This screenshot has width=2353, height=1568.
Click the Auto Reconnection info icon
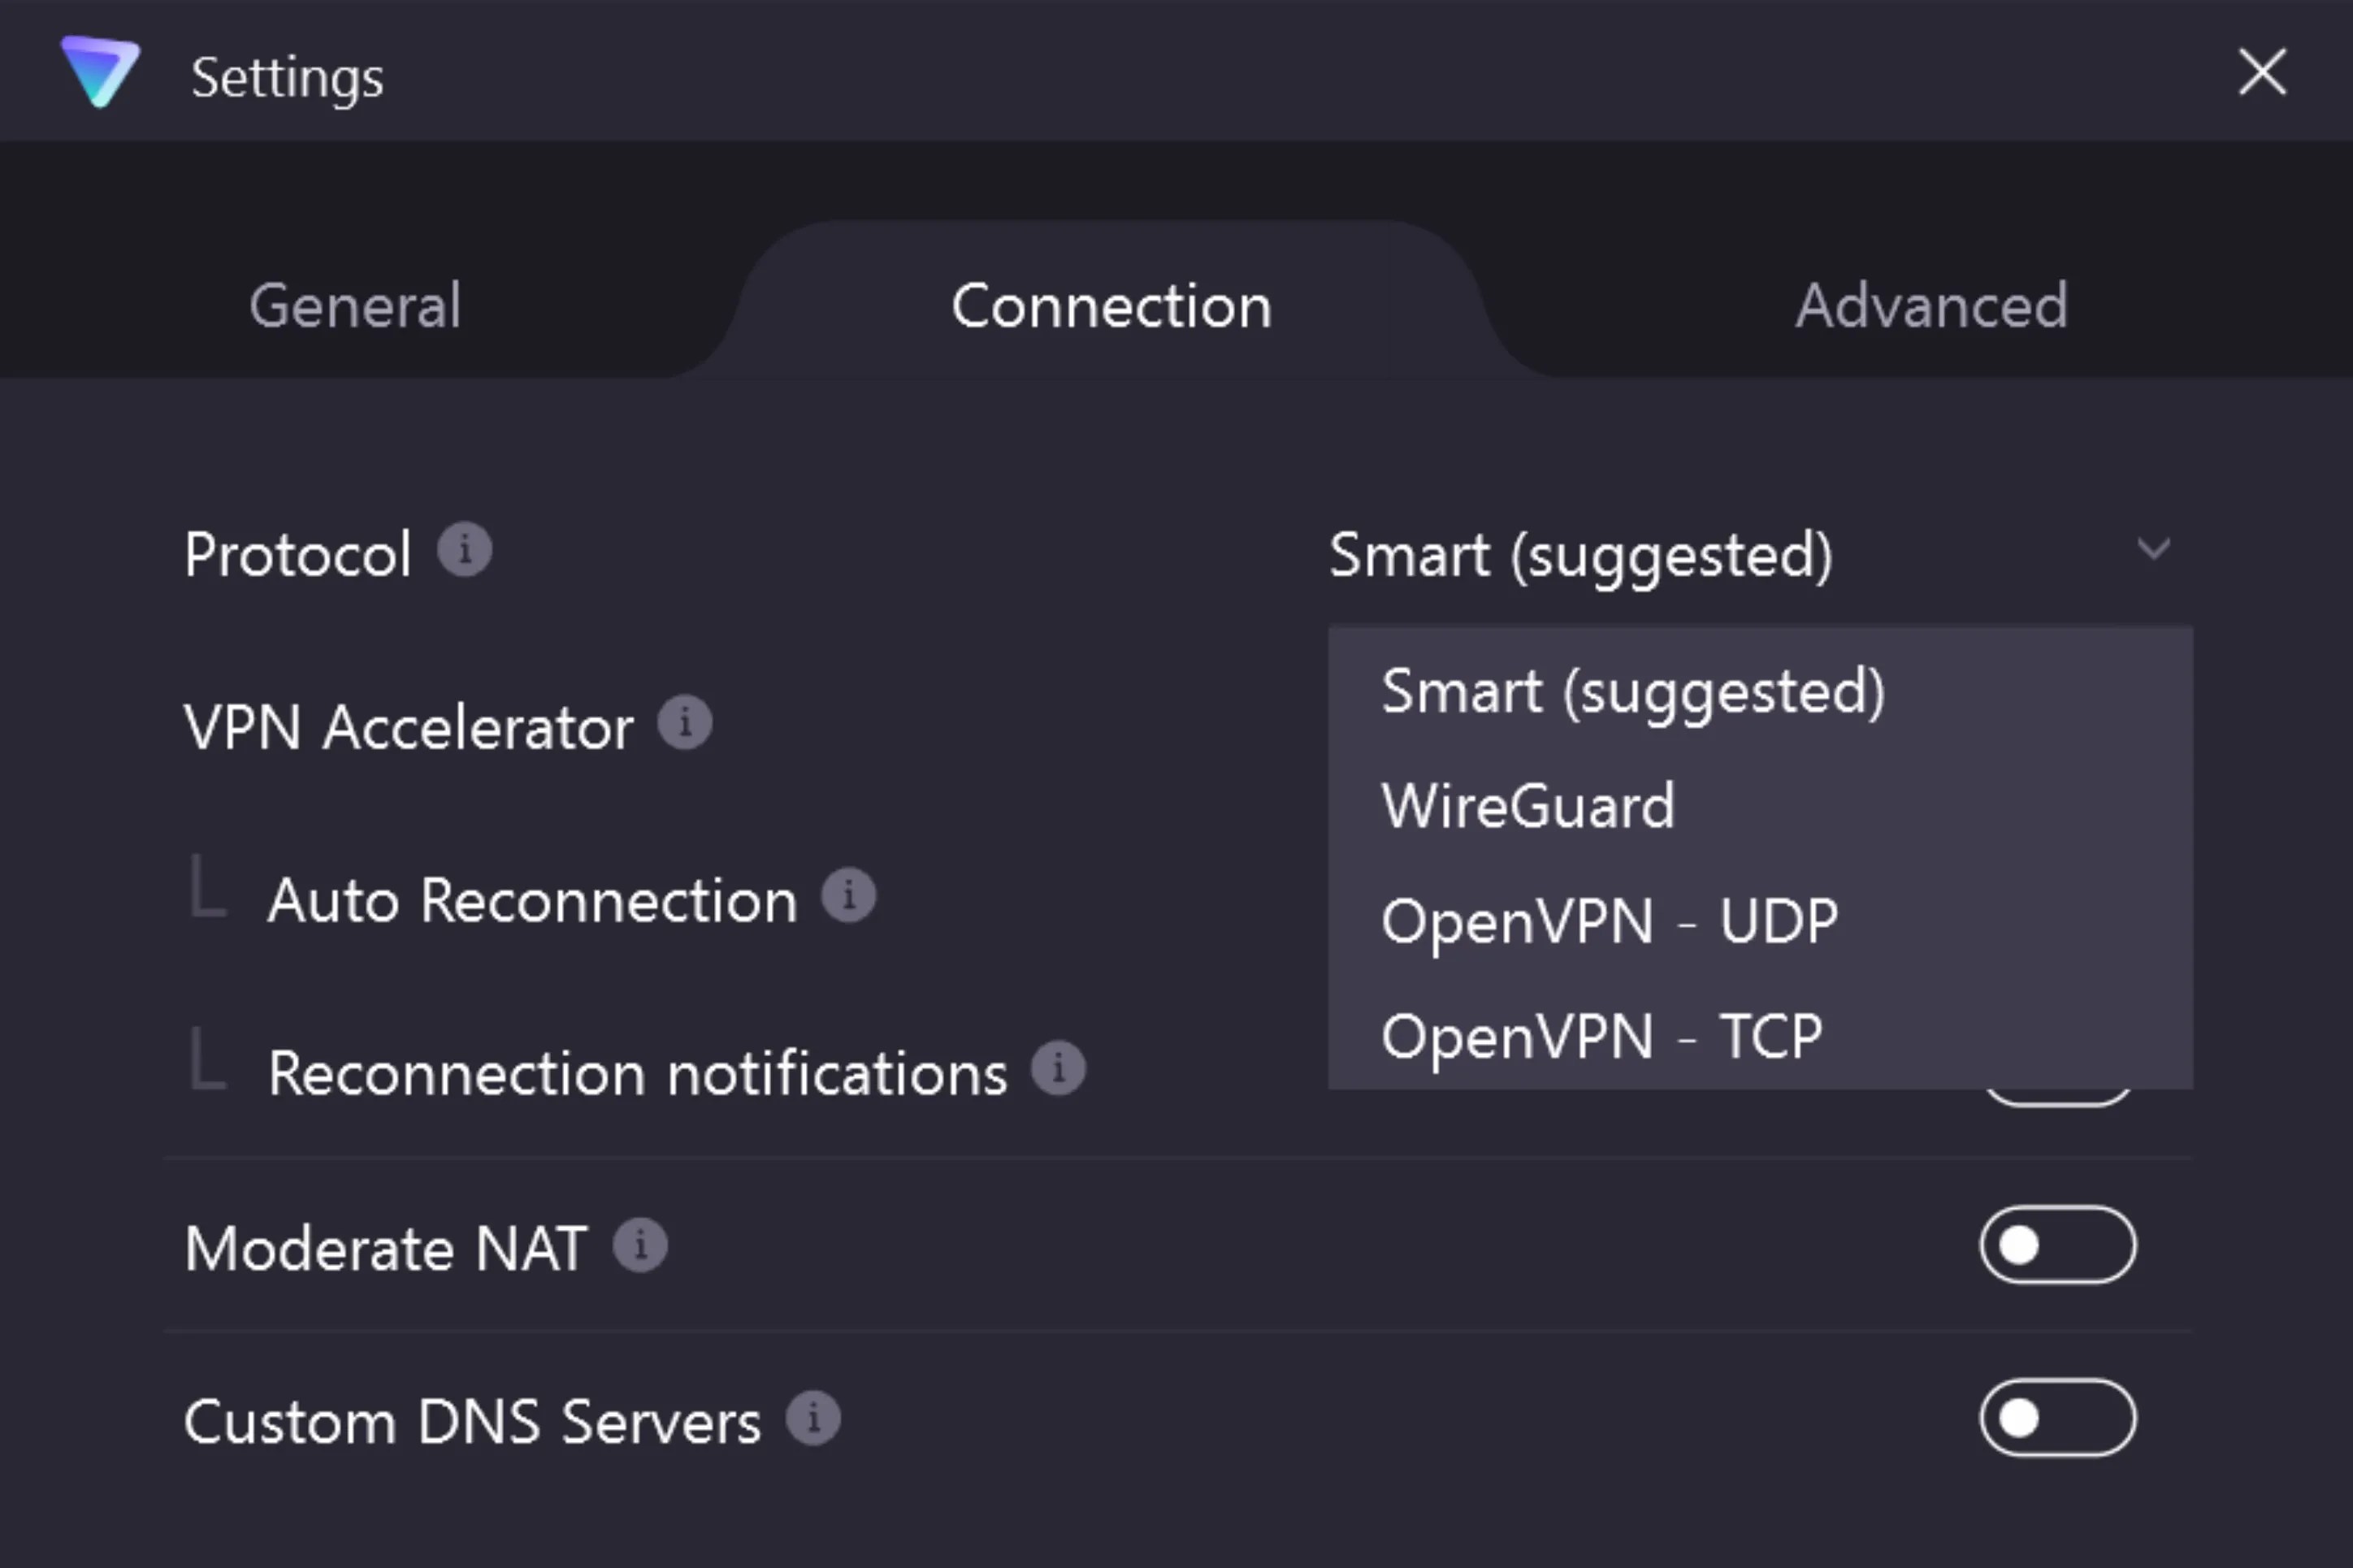pos(848,896)
